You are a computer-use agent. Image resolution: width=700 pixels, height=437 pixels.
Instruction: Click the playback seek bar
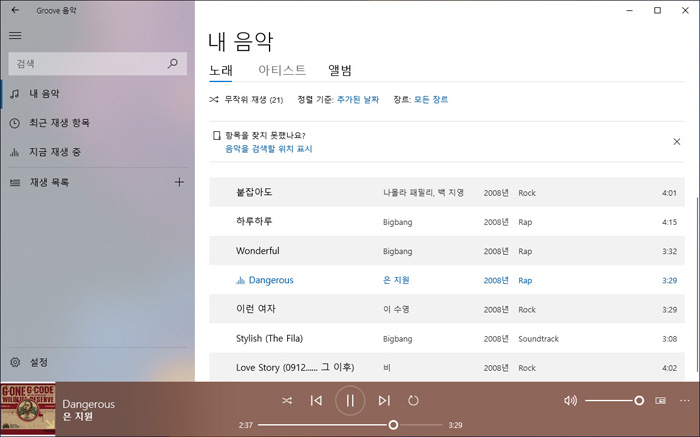point(350,425)
